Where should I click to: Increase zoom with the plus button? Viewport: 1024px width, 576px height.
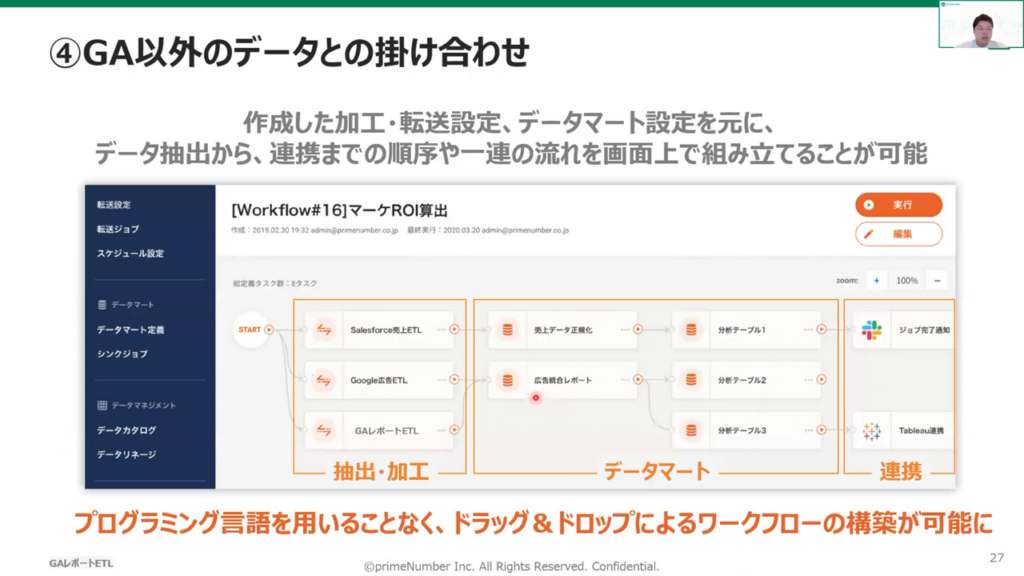tap(876, 281)
